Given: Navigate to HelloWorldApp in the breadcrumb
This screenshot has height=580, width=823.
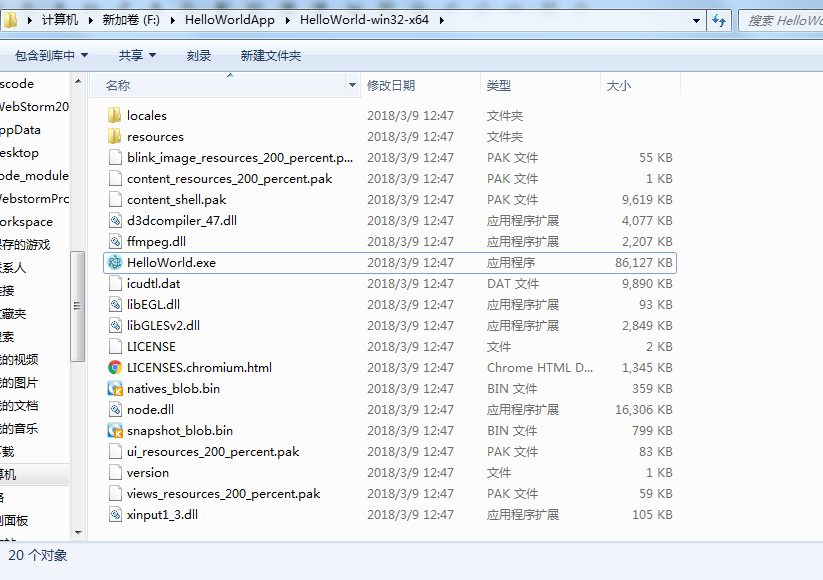Looking at the screenshot, I should [229, 20].
